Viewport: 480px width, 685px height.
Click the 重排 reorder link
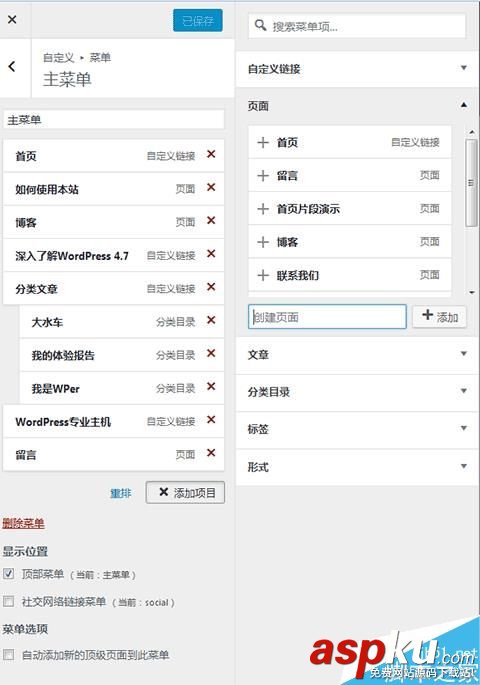pyautogui.click(x=121, y=493)
